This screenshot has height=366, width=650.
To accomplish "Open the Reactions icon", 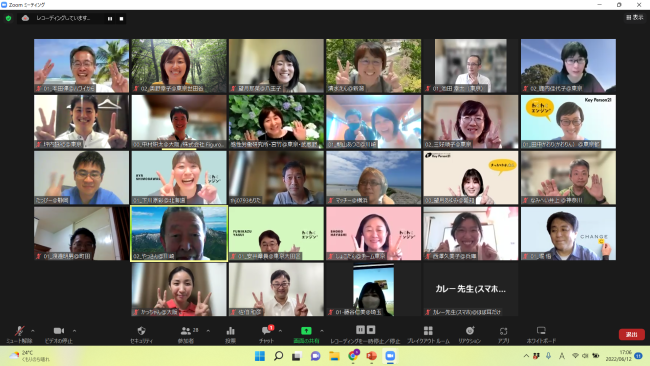I will pyautogui.click(x=470, y=330).
